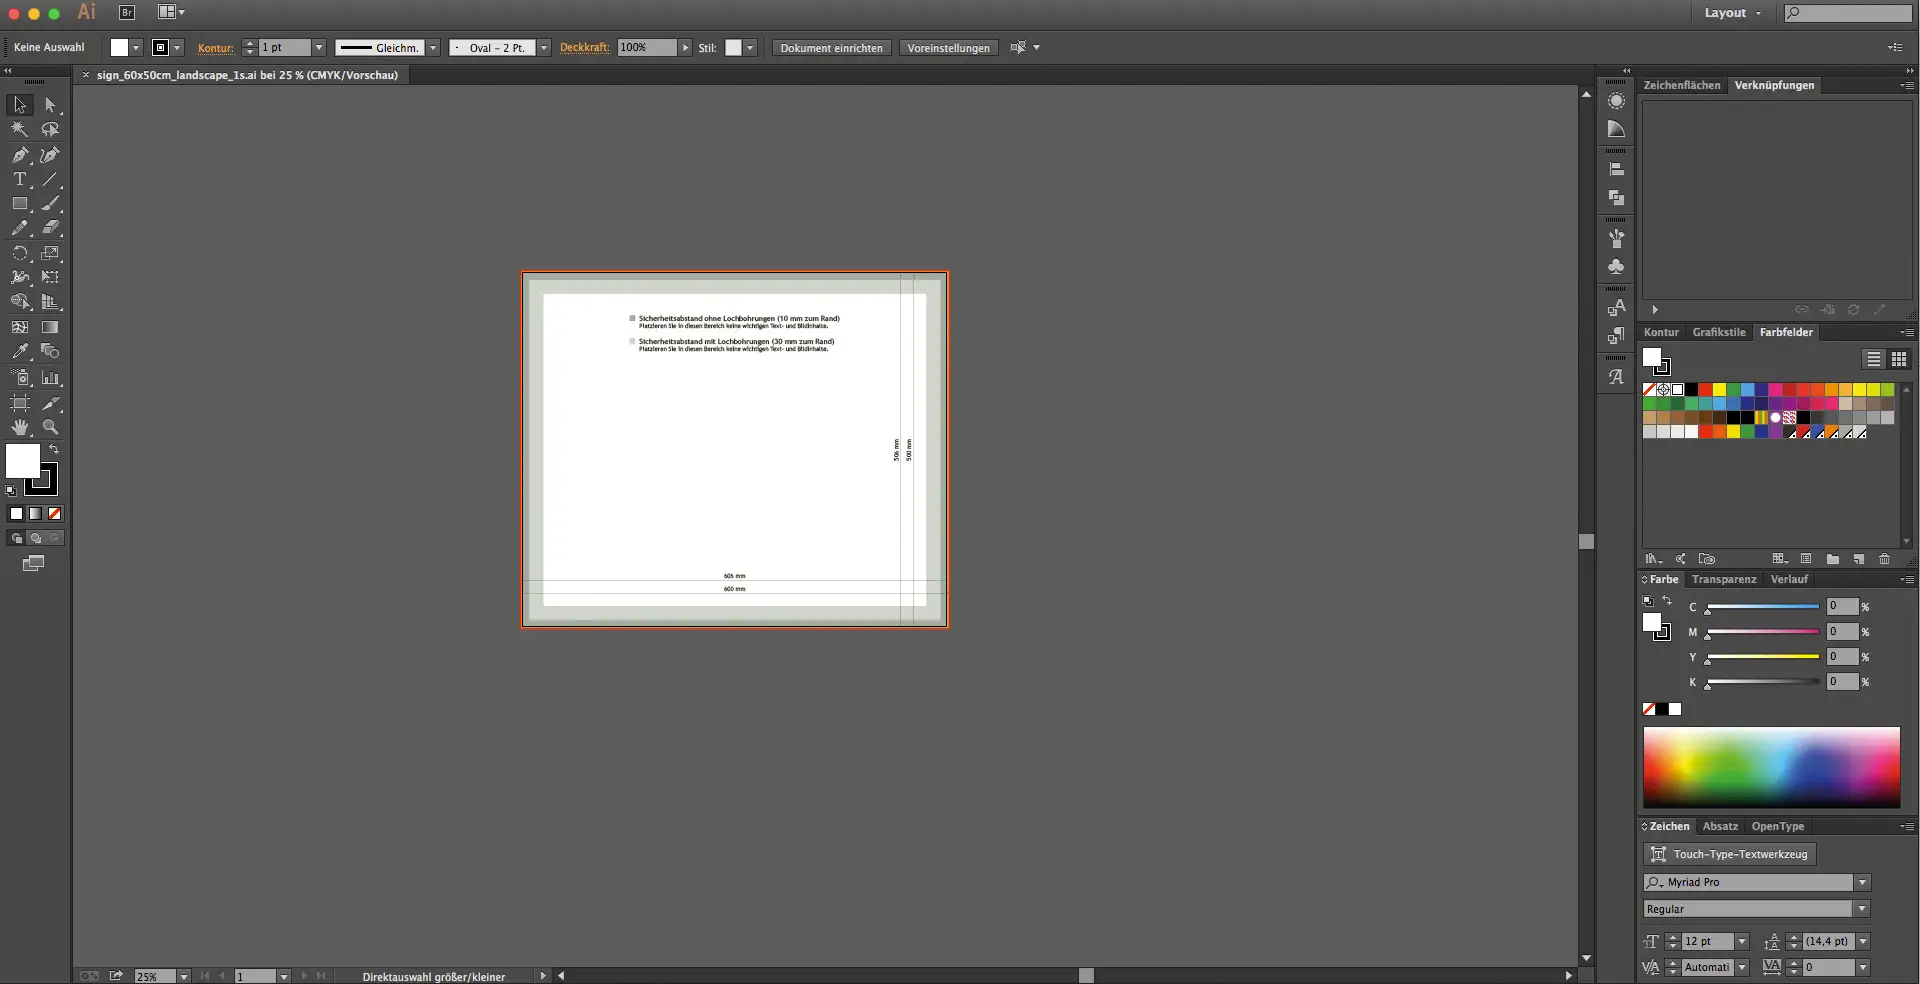The width and height of the screenshot is (1920, 984).
Task: Open the 25% zoom level dropdown
Action: 184,977
